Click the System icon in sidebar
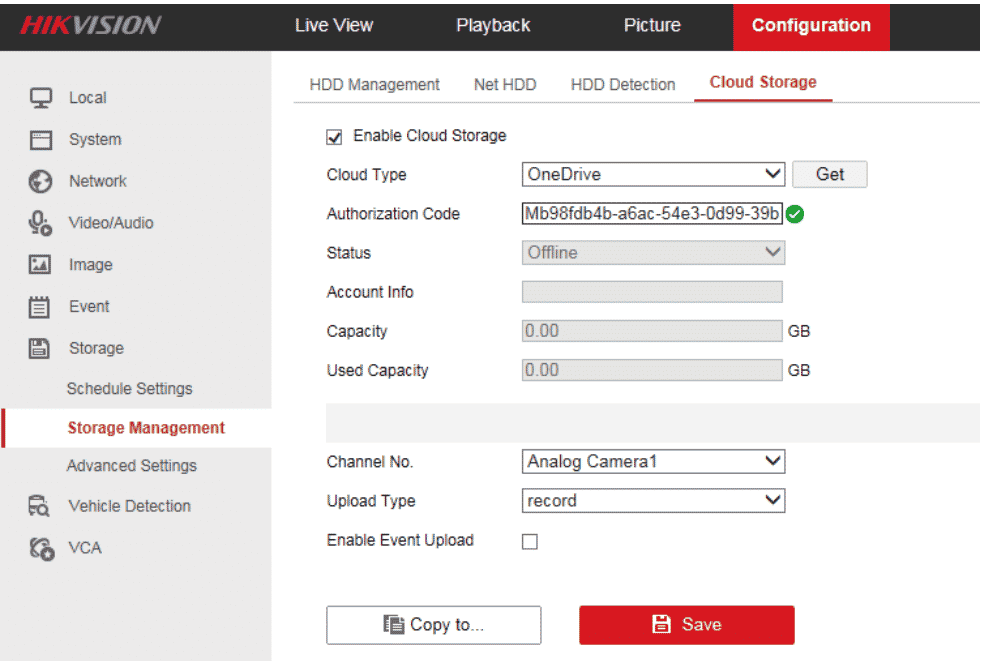 41,140
